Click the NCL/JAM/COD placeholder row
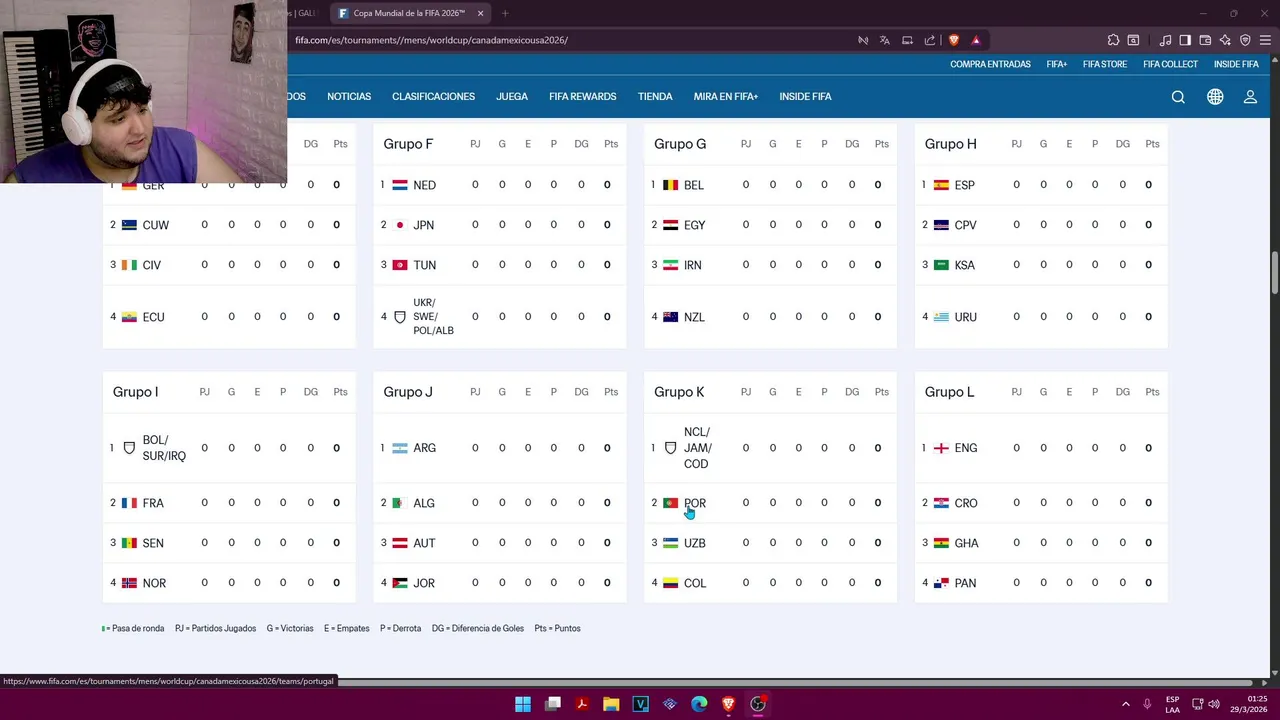The image size is (1280, 720). click(770, 448)
